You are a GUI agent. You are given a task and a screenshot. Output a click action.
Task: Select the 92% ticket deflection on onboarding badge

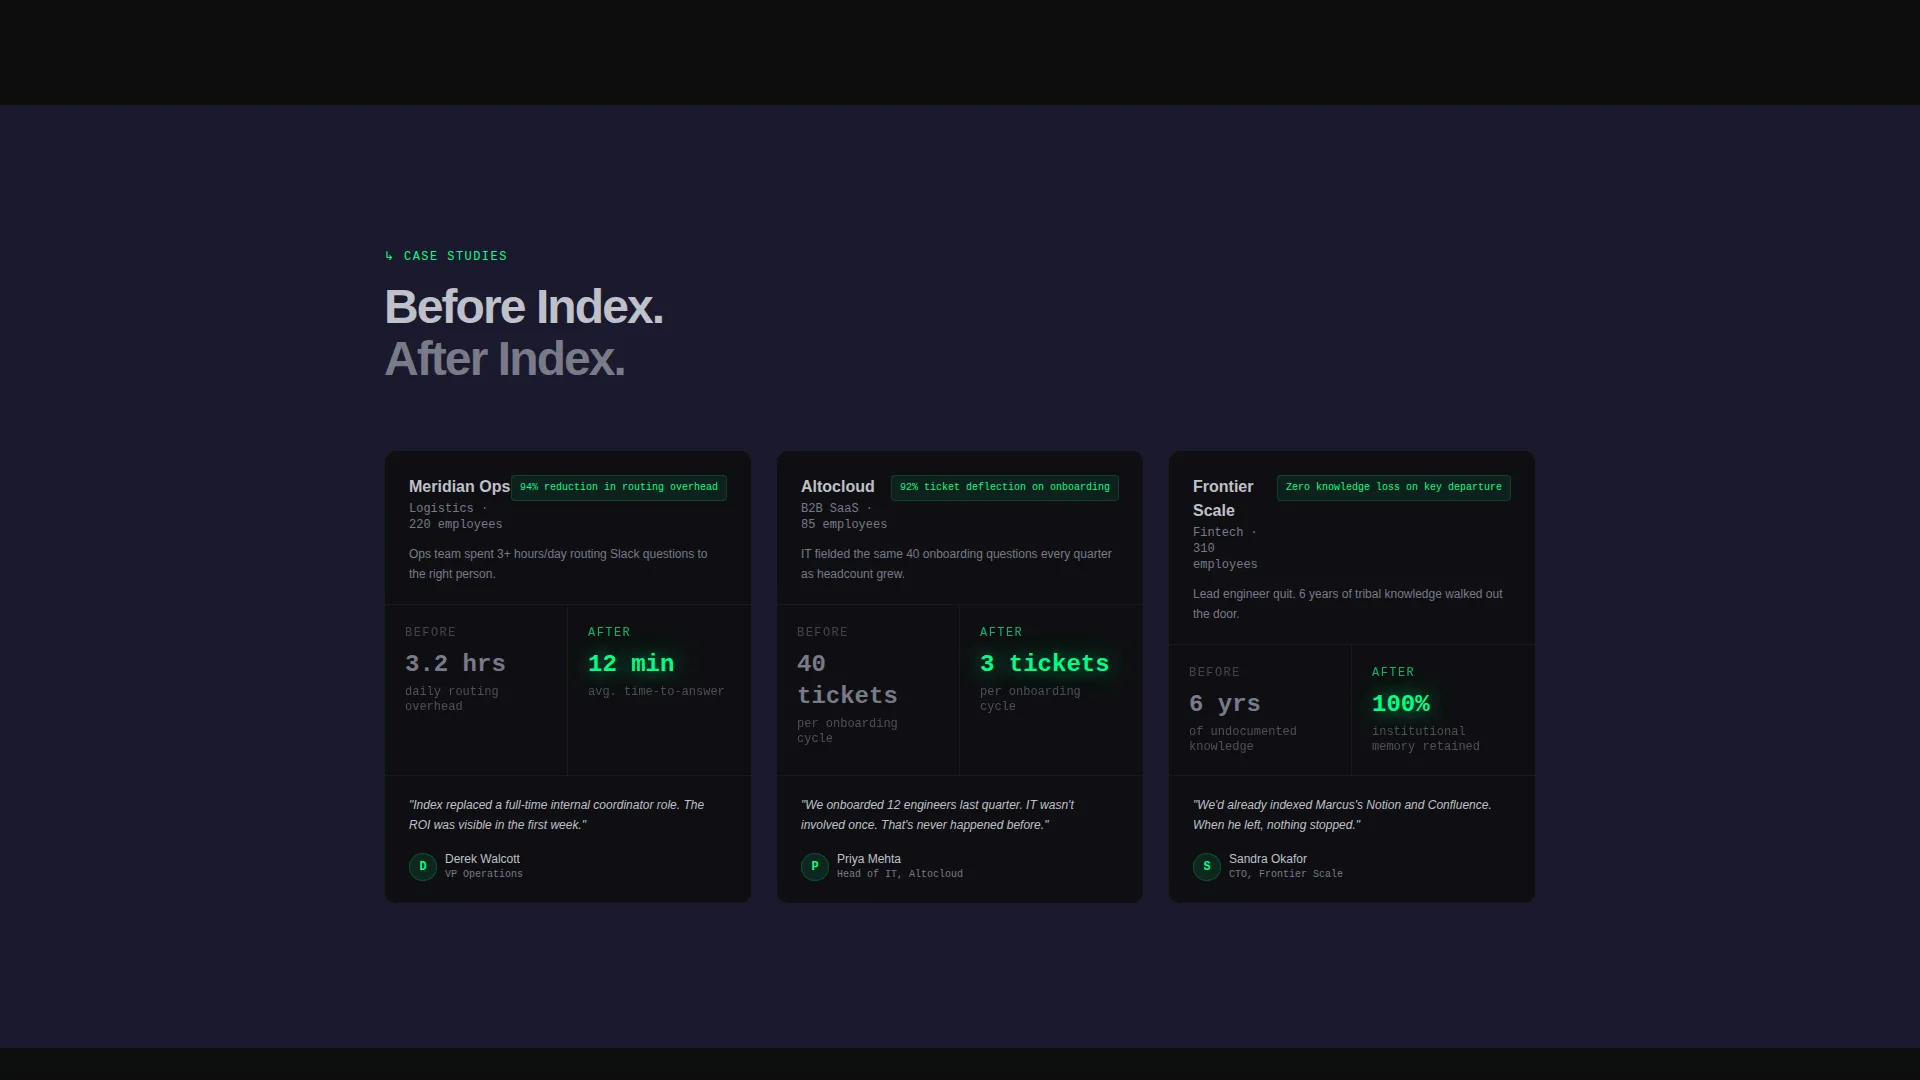click(x=1005, y=487)
